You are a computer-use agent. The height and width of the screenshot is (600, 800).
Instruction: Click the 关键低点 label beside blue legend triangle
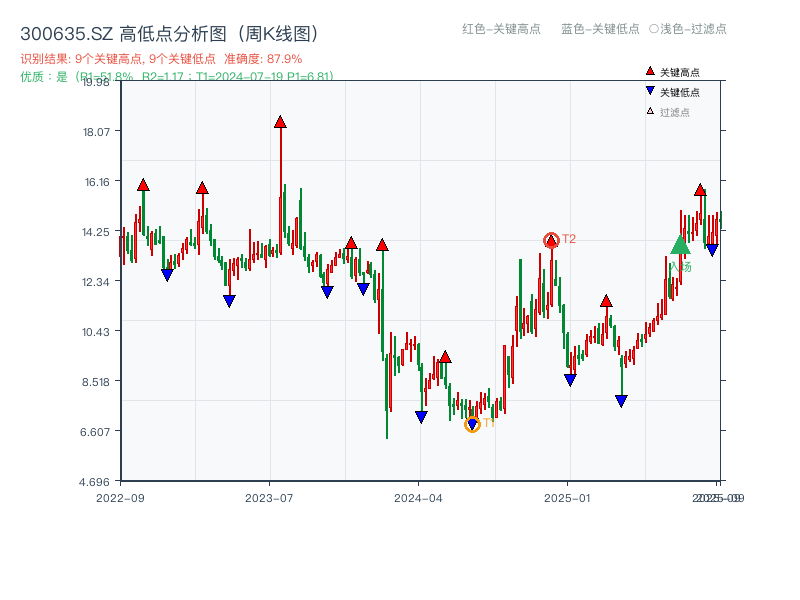pyautogui.click(x=680, y=92)
